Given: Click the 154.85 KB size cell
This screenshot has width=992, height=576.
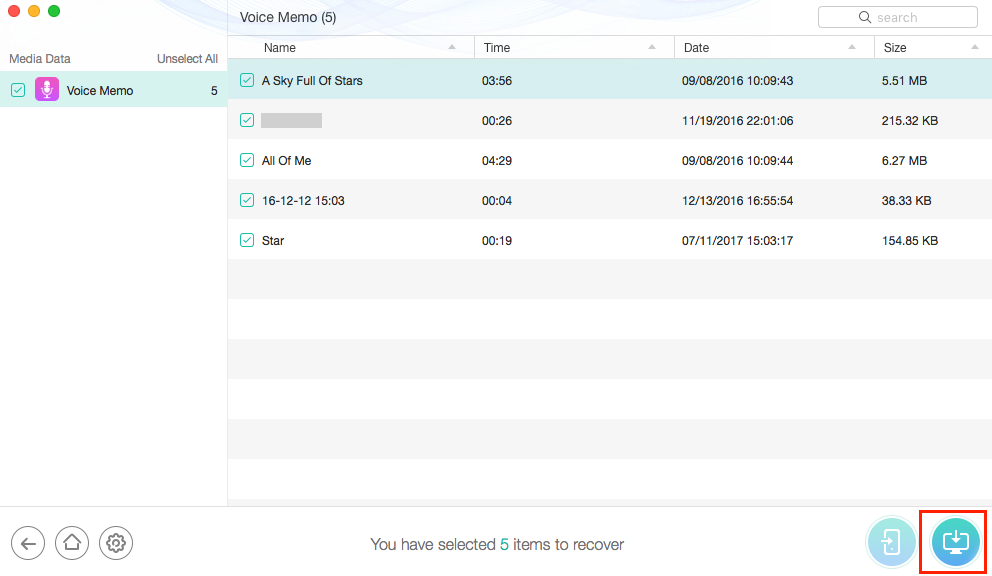Looking at the screenshot, I should click(x=910, y=241).
